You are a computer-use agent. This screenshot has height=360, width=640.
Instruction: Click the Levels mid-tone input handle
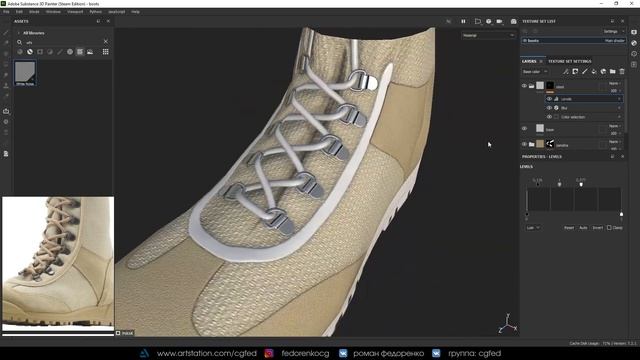tap(560, 184)
